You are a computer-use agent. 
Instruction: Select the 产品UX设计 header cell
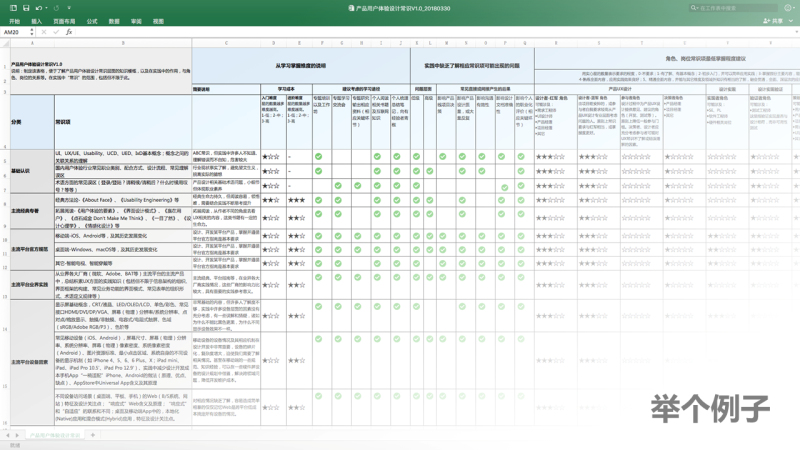coord(620,89)
